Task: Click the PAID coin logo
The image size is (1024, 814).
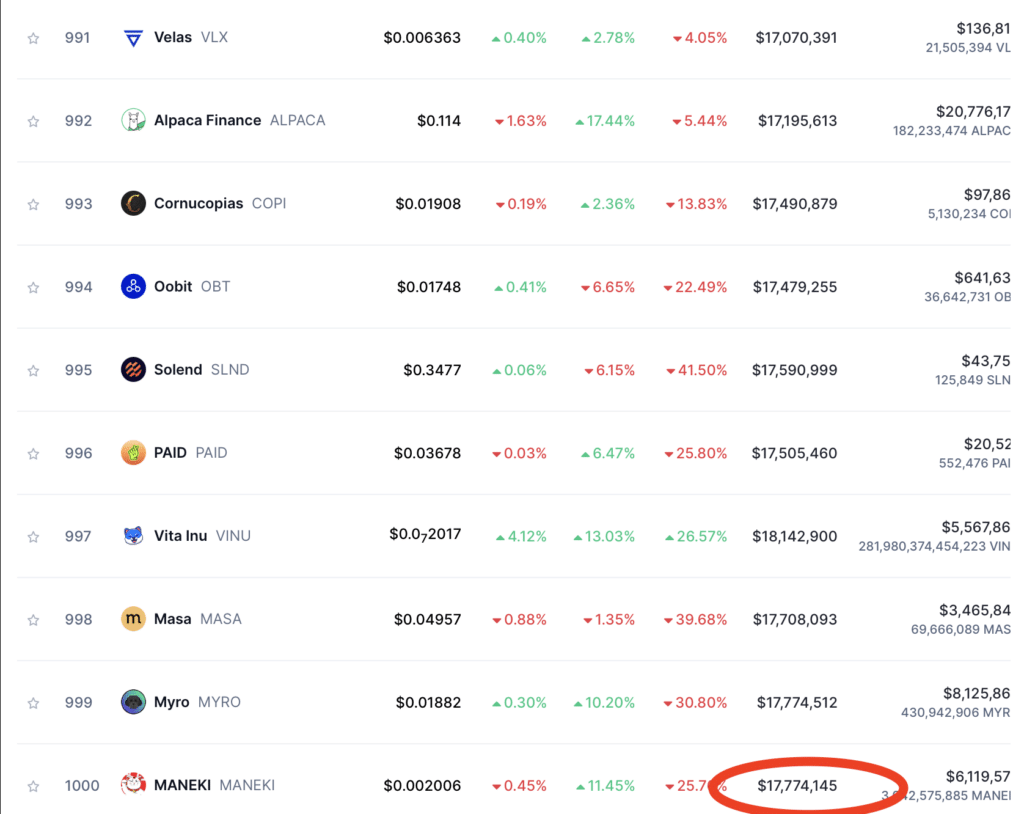Action: 133,453
